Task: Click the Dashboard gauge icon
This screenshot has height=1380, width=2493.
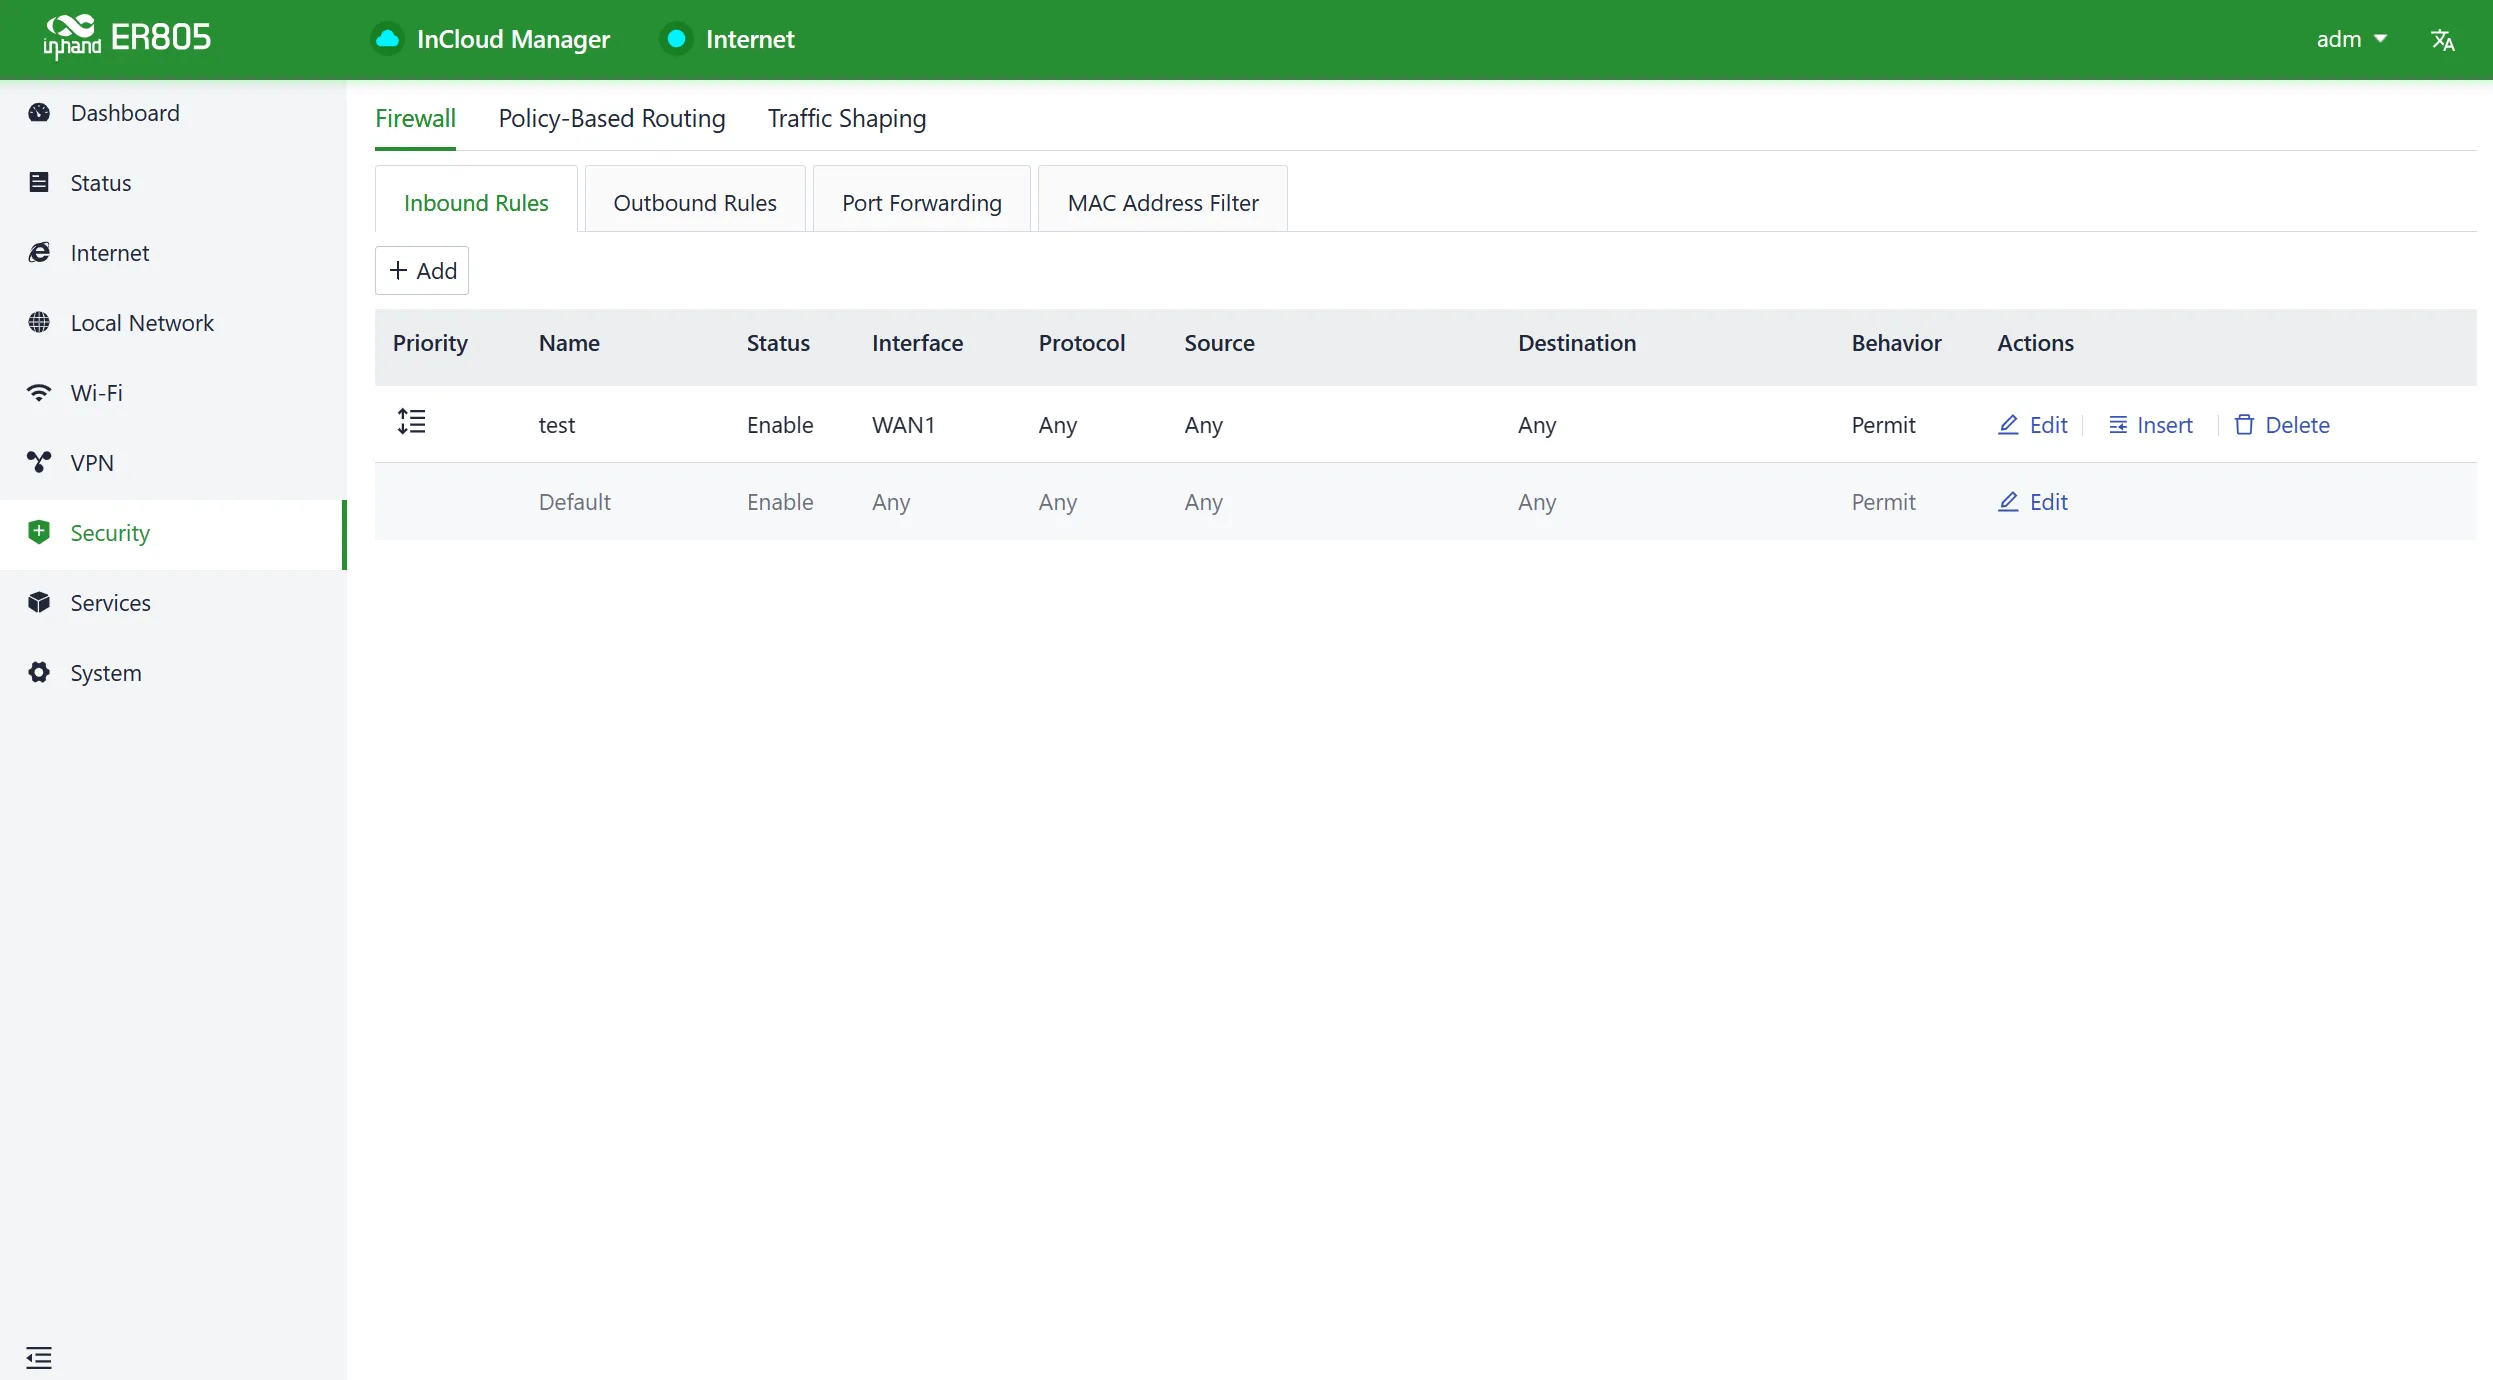Action: (39, 113)
